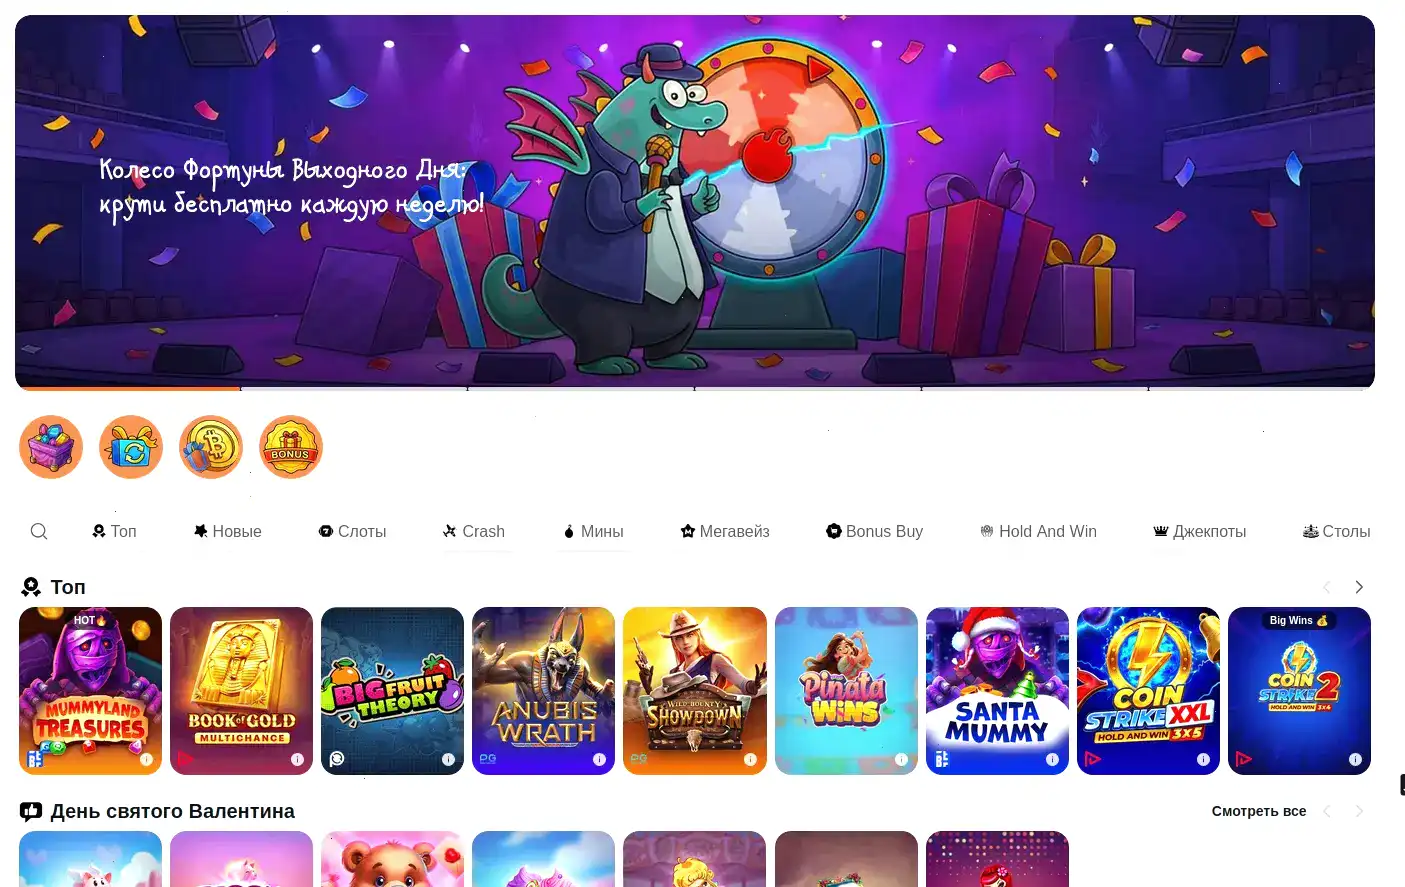Select the Hold And Win tab
The height and width of the screenshot is (887, 1405).
click(1038, 531)
